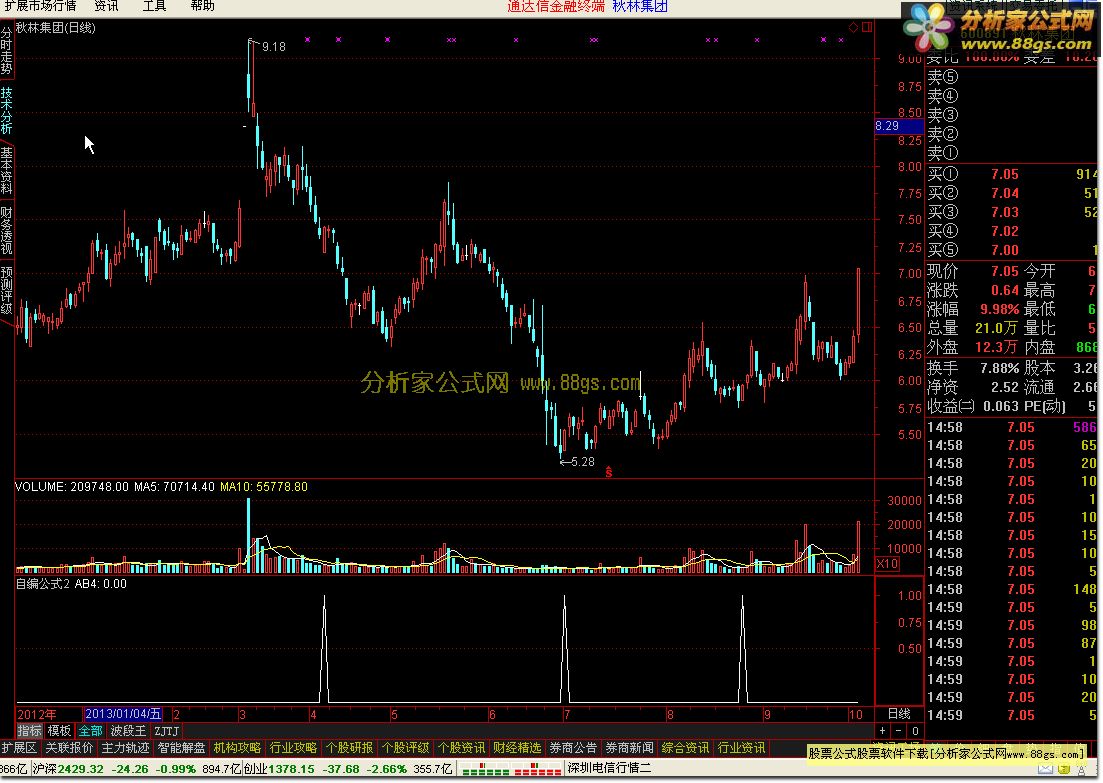Select the 指标 tab
1103x783 pixels.
(x=30, y=731)
